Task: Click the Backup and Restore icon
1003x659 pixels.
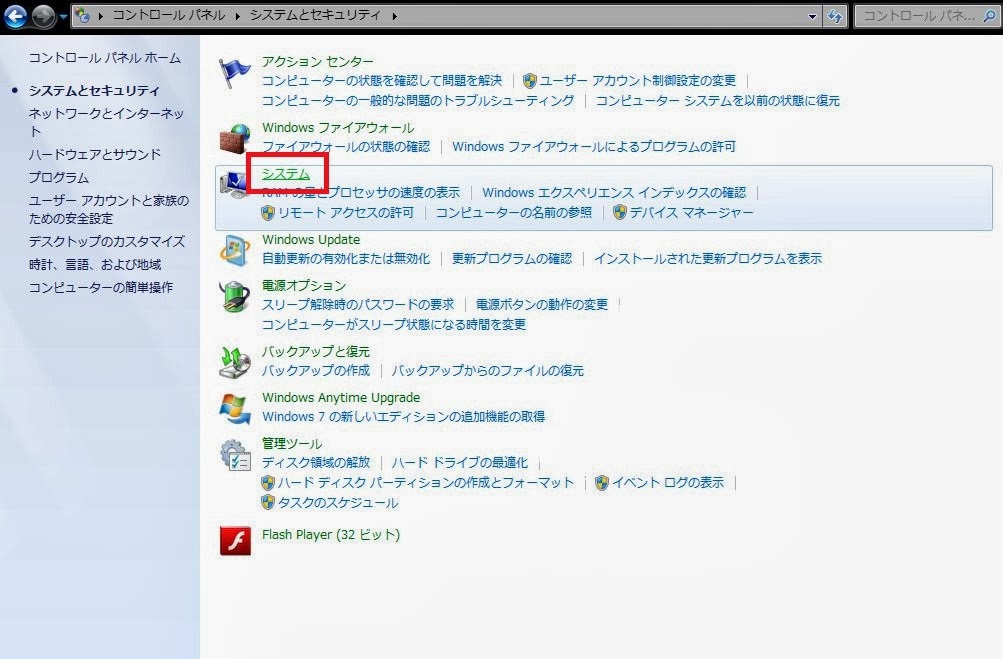Action: pyautogui.click(x=235, y=362)
